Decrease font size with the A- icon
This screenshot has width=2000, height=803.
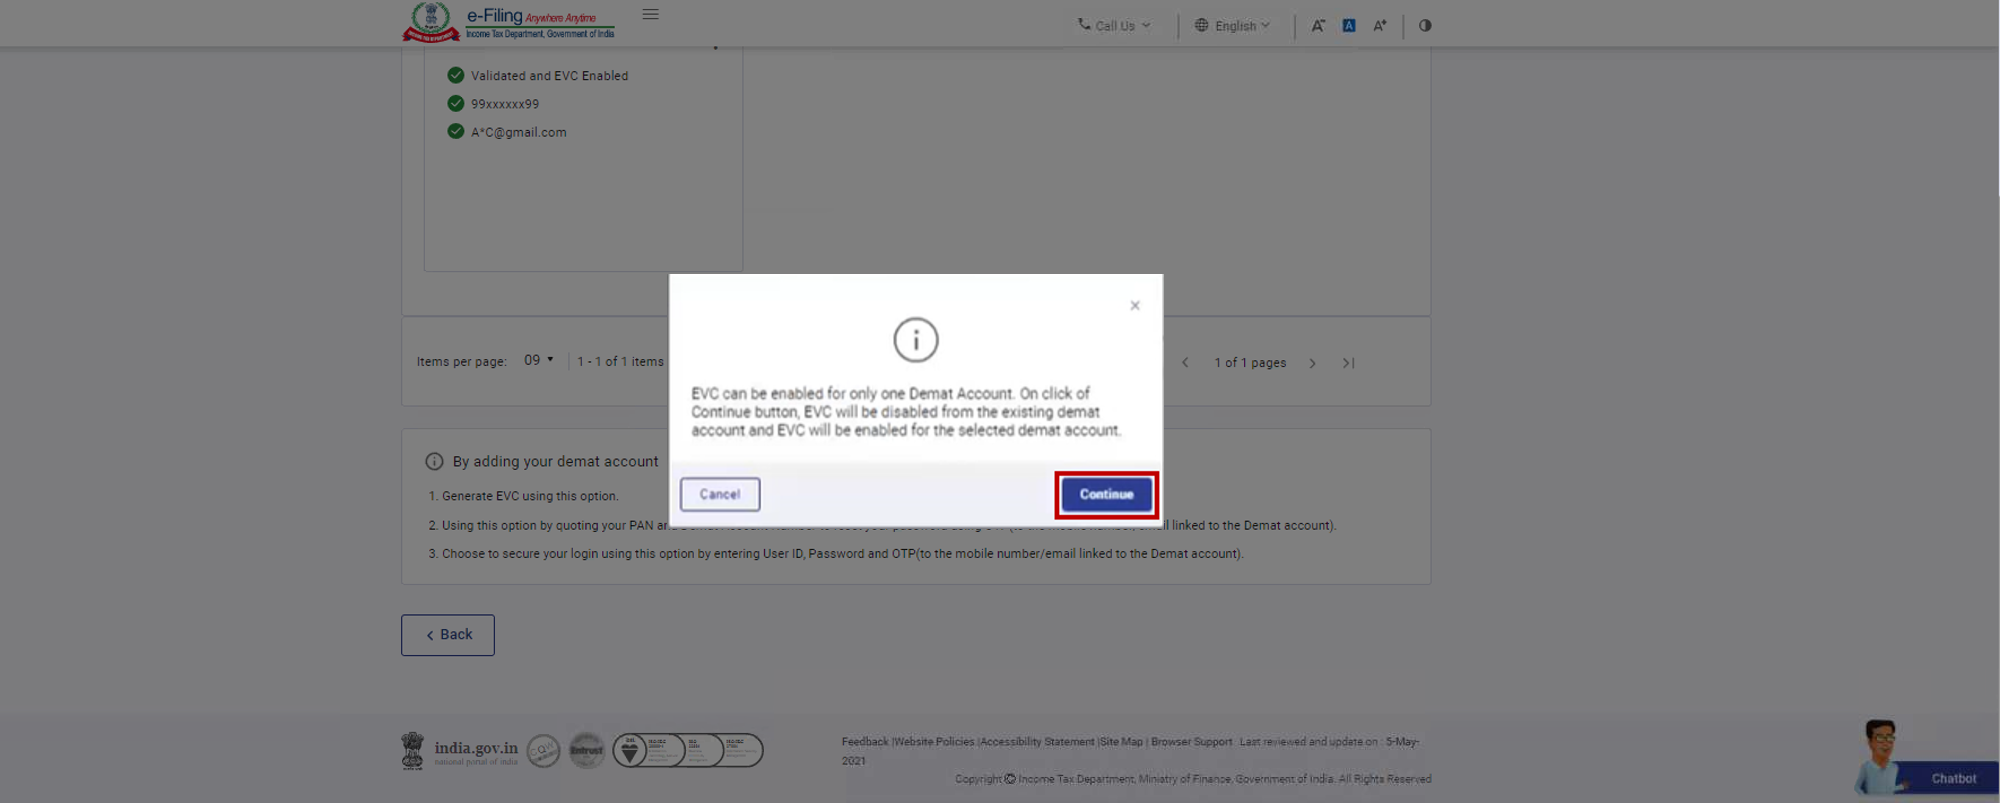(x=1318, y=26)
